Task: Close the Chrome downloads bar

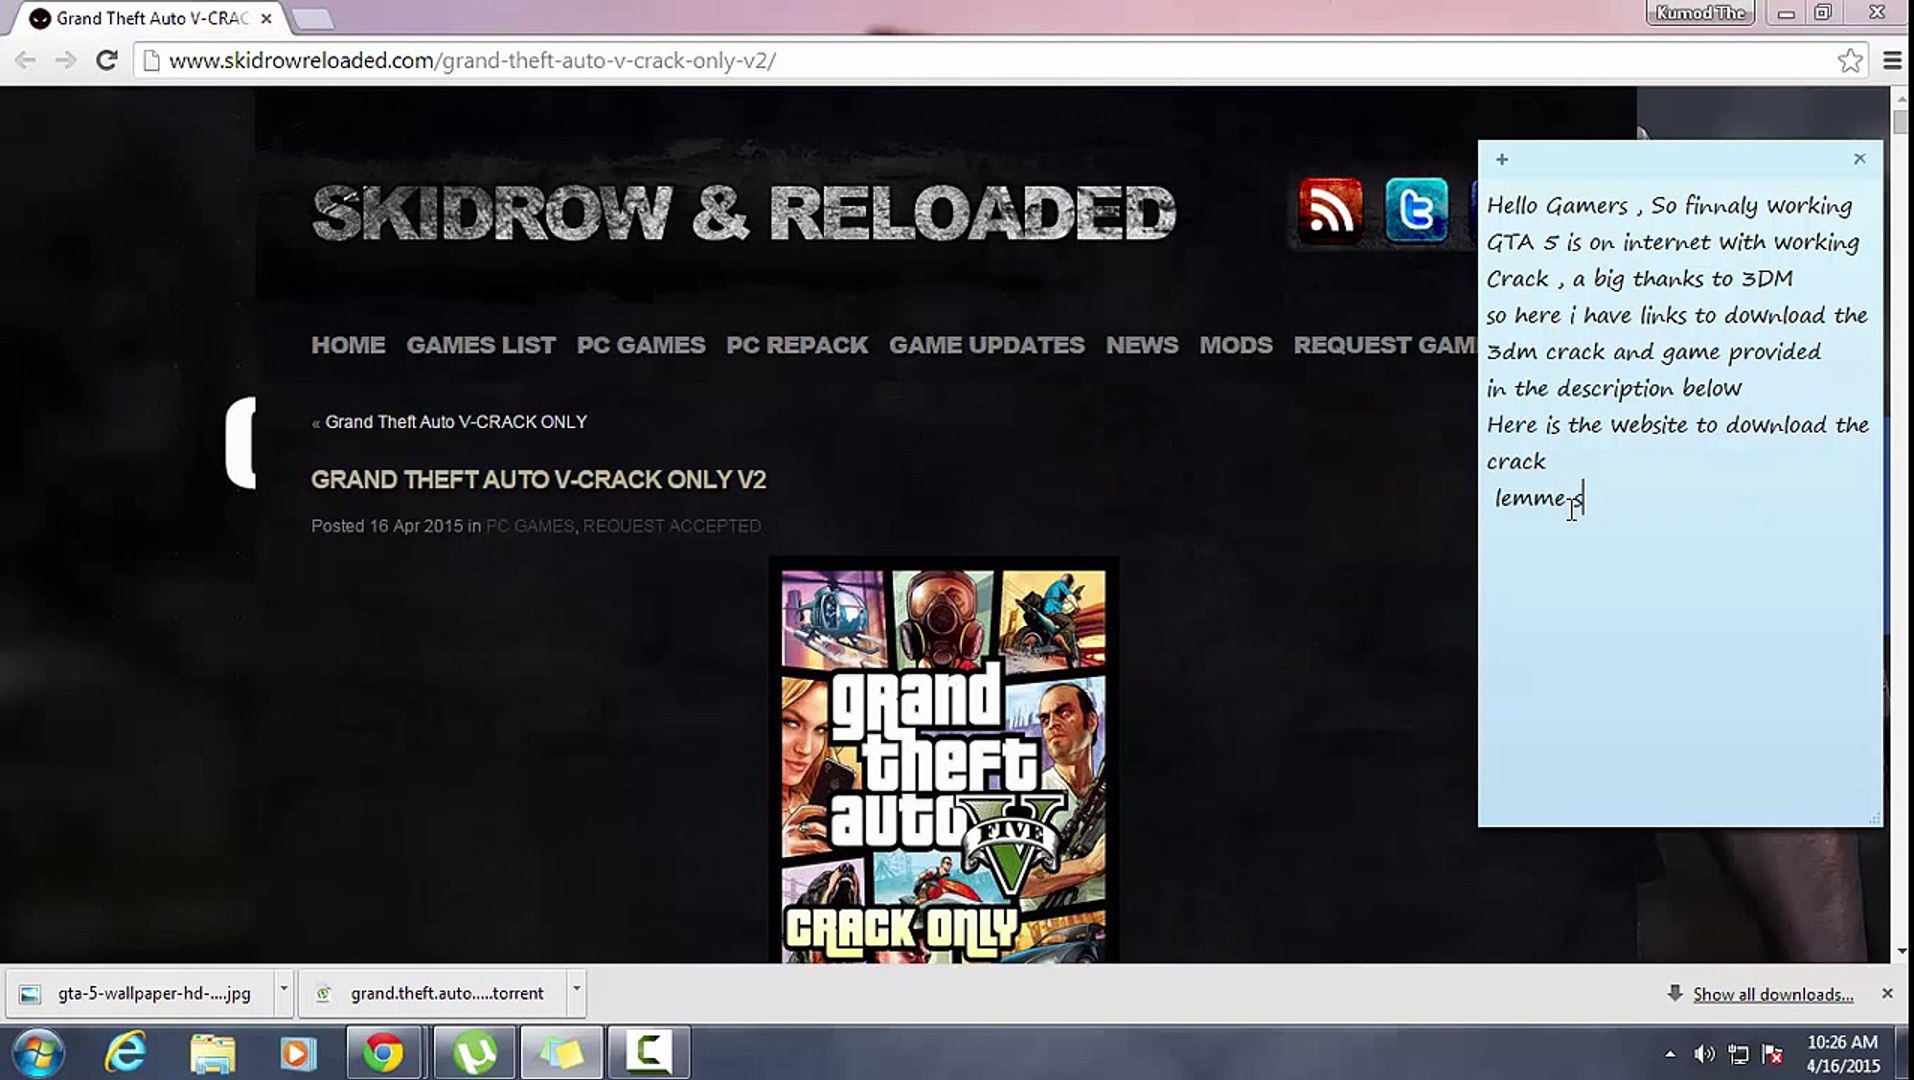Action: coord(1887,993)
